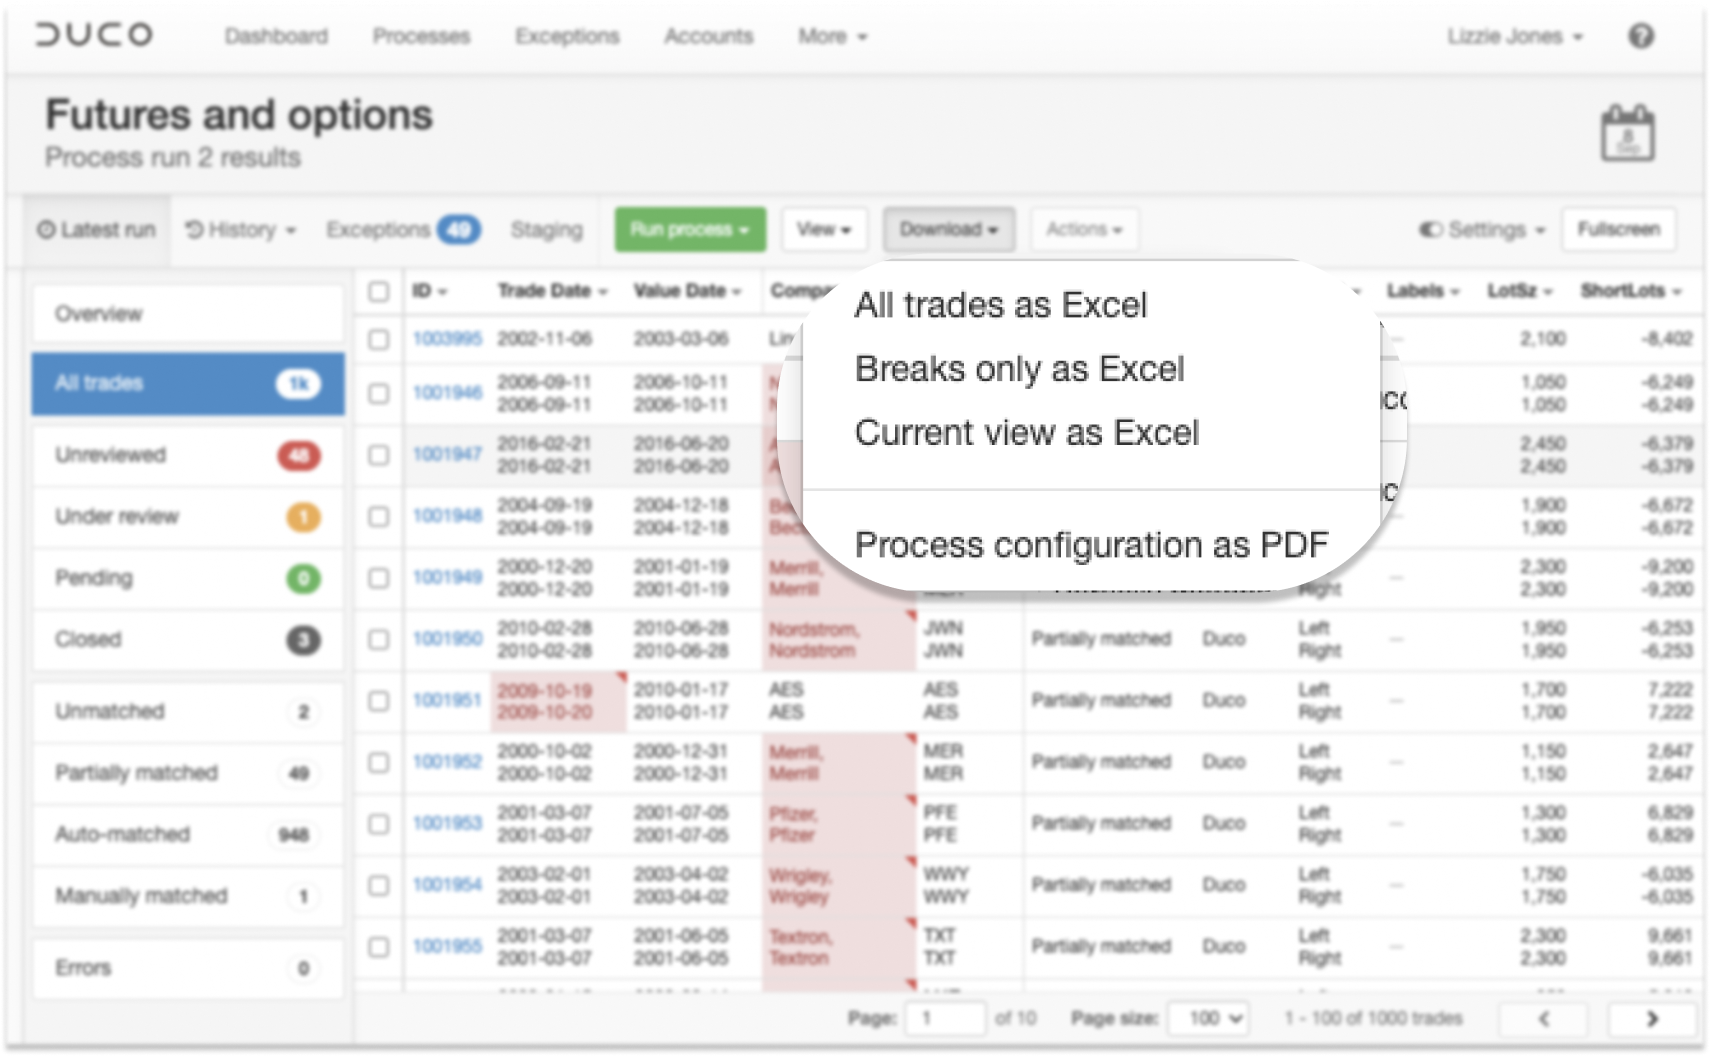This screenshot has width=1711, height=1057.
Task: Click the calendar schedule icon
Action: tap(1627, 133)
